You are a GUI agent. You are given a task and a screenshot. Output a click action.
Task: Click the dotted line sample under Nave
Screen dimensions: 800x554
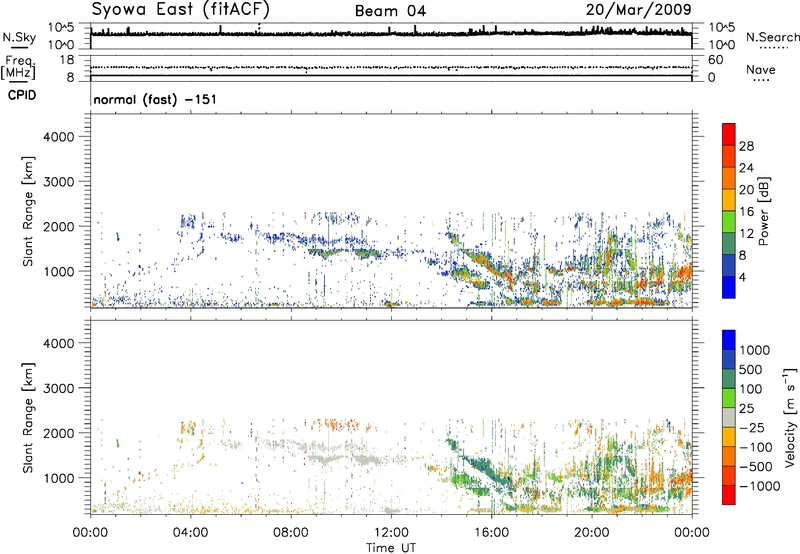761,80
